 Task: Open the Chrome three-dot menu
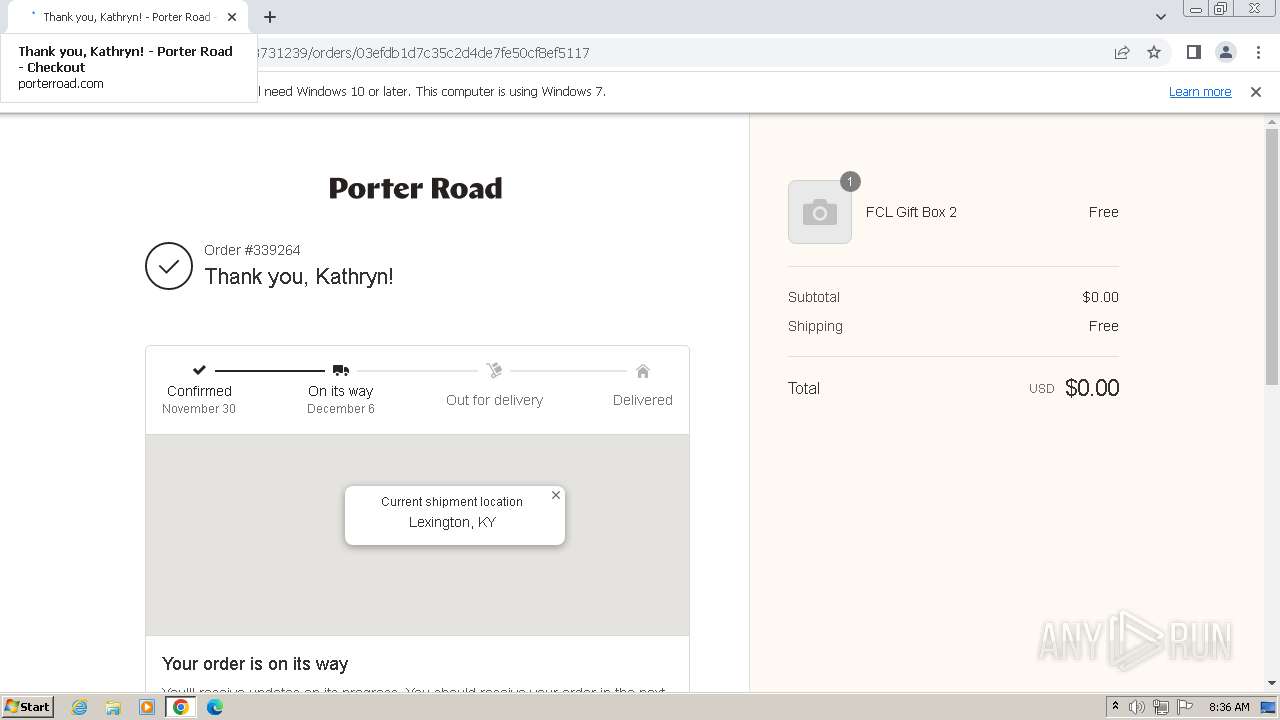click(x=1258, y=53)
